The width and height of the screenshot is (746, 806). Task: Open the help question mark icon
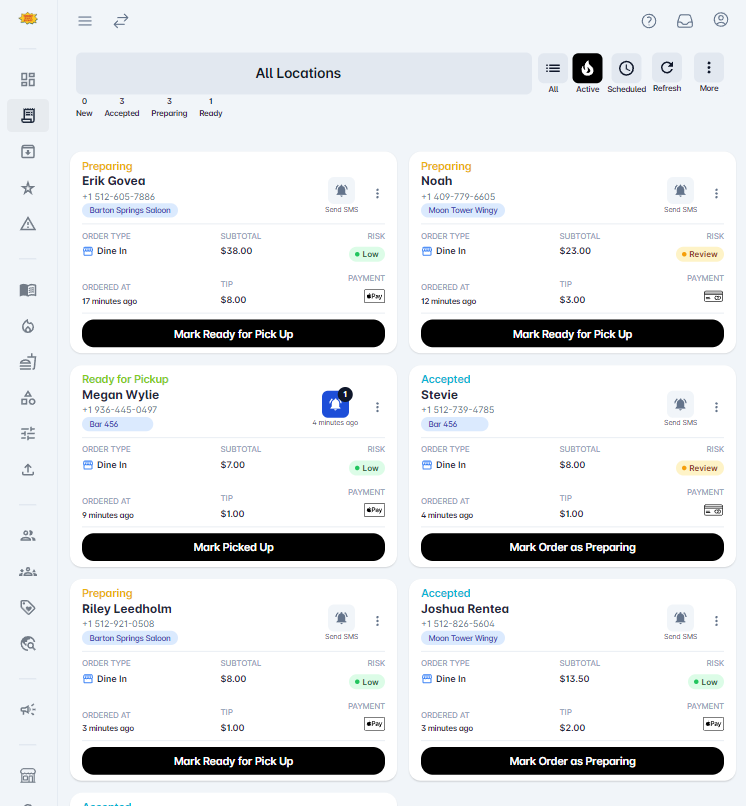point(648,20)
